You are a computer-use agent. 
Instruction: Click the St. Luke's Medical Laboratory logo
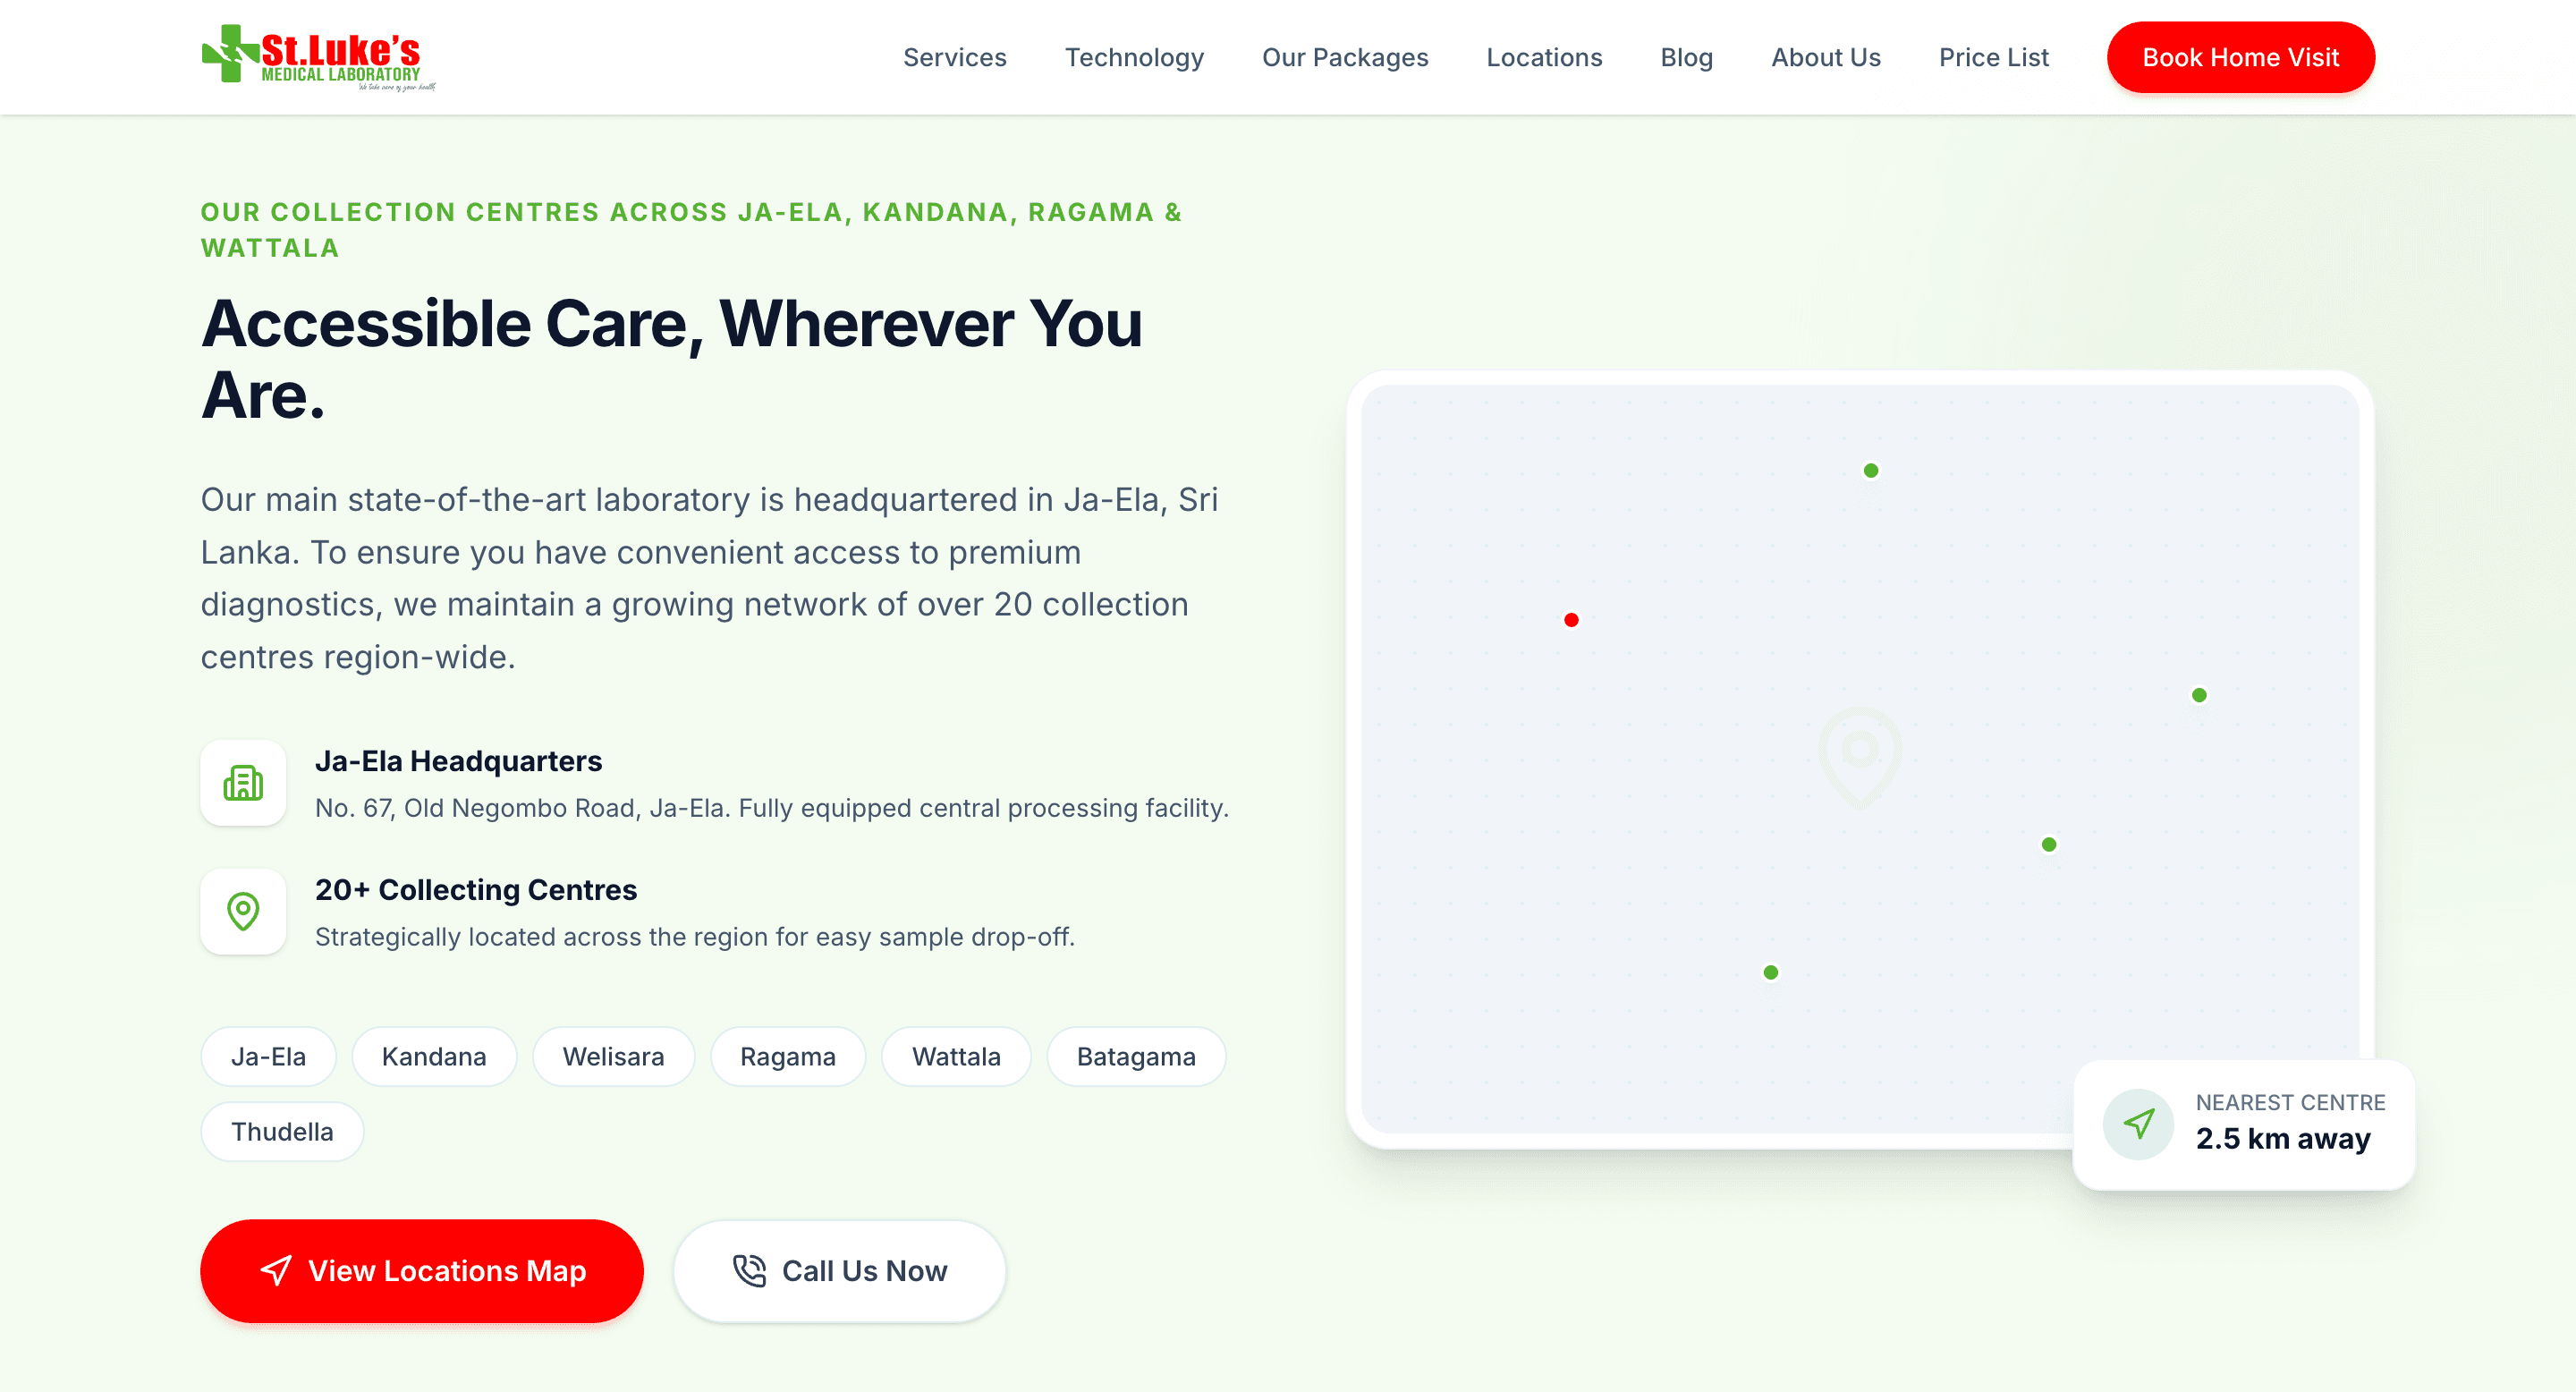pos(318,57)
